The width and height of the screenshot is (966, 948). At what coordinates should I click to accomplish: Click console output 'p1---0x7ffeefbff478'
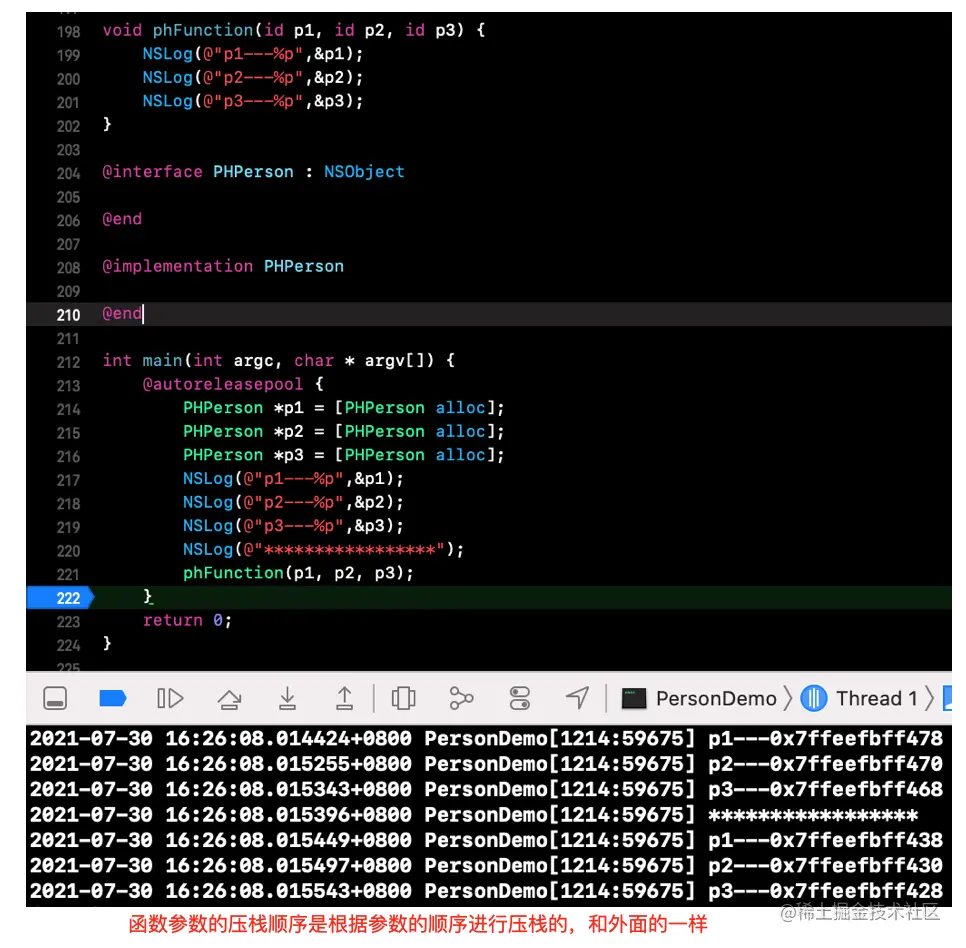click(x=826, y=739)
